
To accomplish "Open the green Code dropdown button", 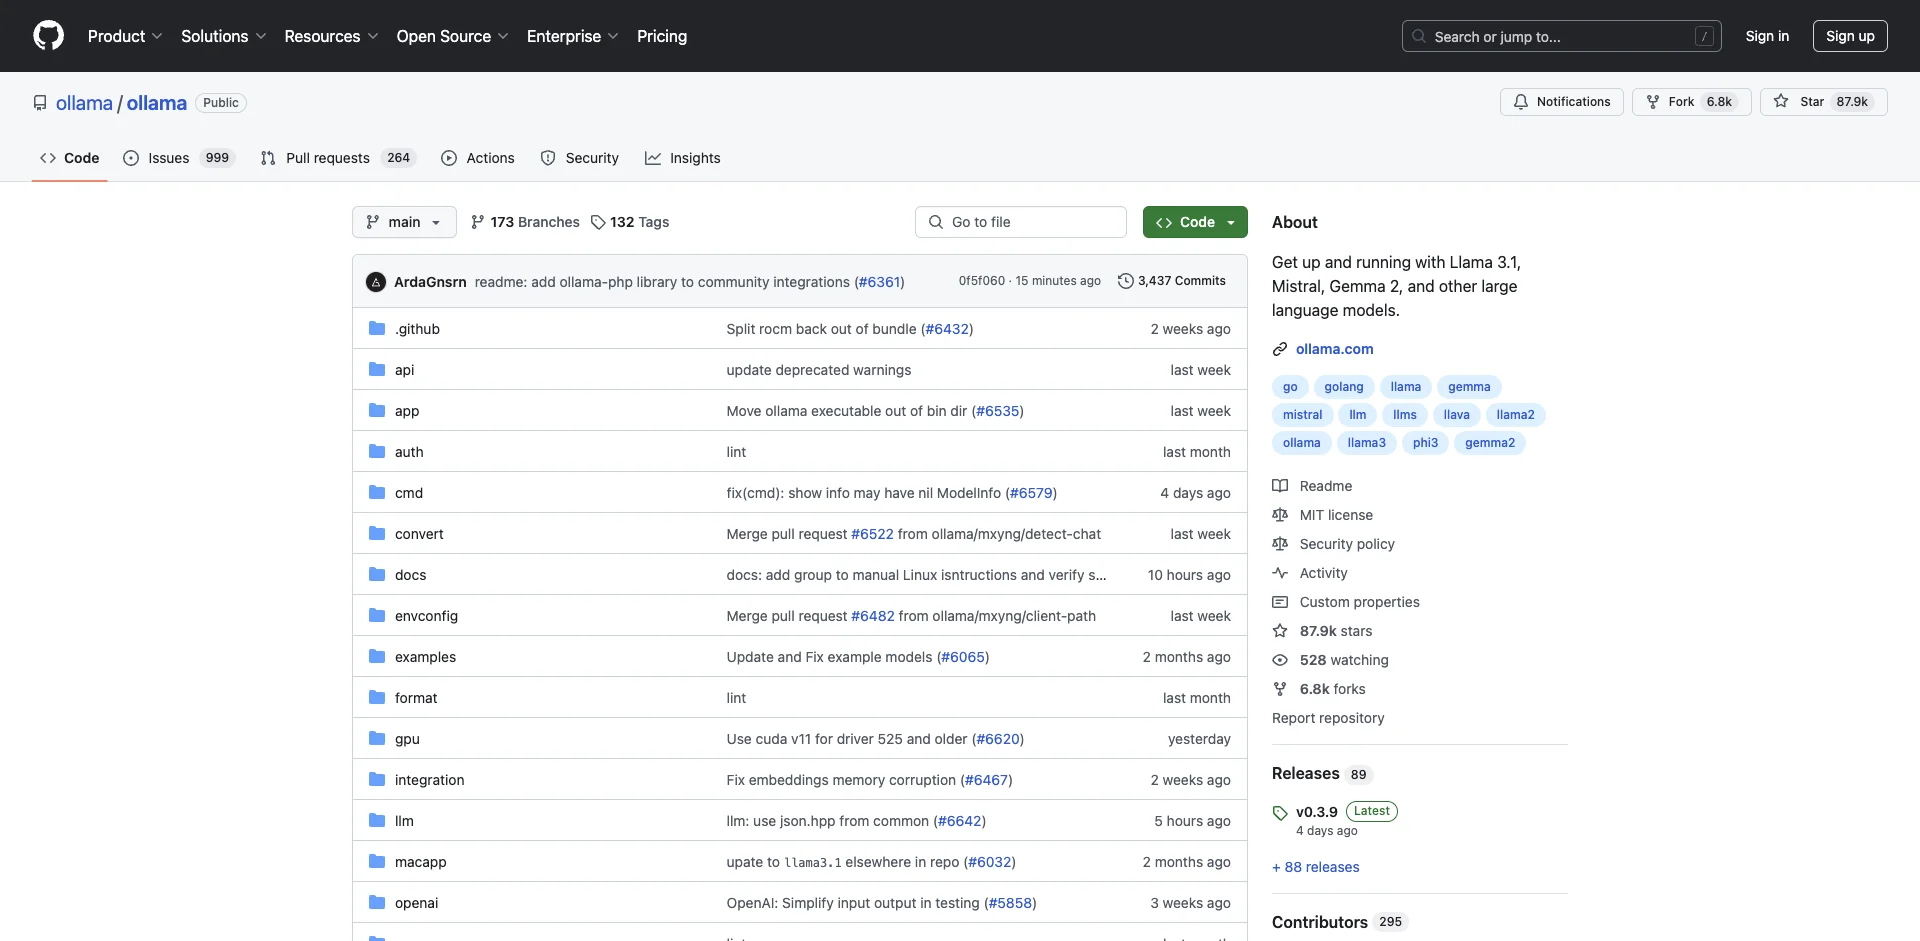I will coord(1195,222).
